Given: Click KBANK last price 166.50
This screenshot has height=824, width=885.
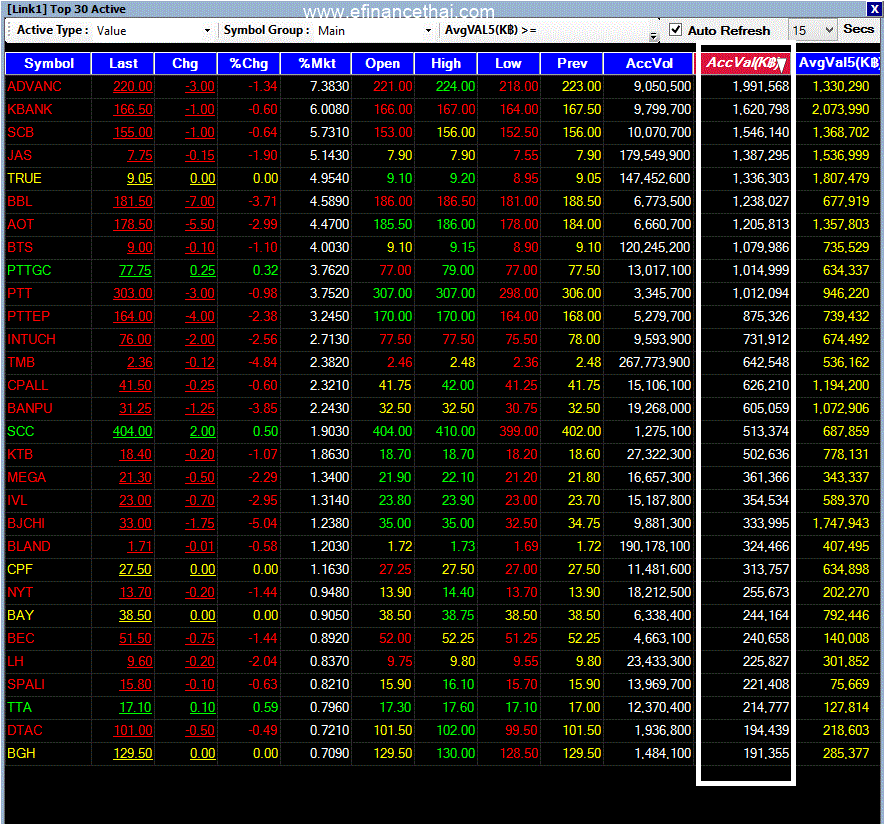Looking at the screenshot, I should [133, 109].
